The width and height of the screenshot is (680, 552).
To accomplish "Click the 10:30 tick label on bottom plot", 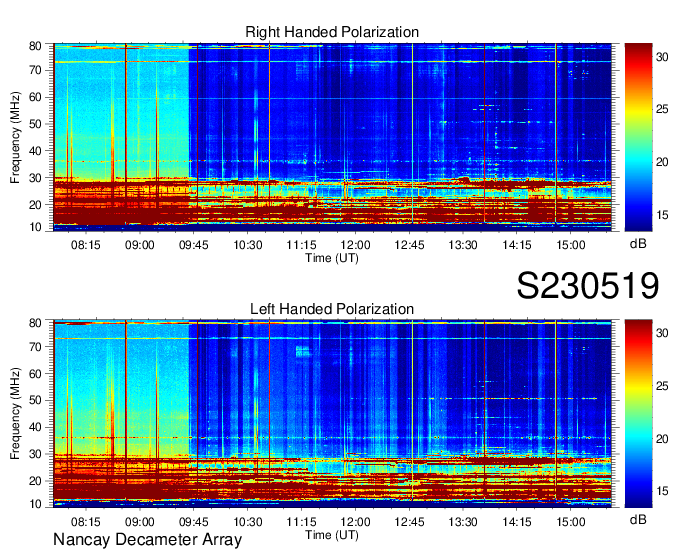I will click(x=248, y=522).
